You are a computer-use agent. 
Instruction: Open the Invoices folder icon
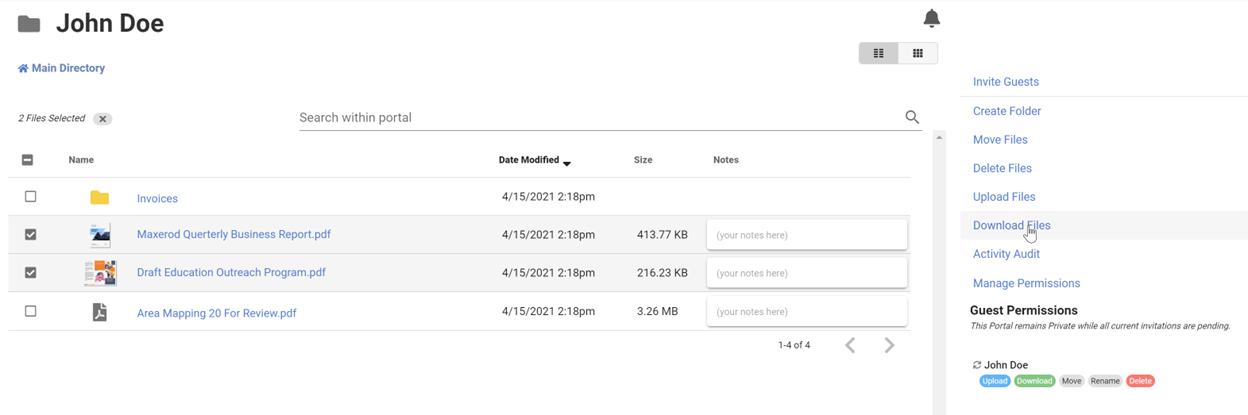click(x=99, y=198)
